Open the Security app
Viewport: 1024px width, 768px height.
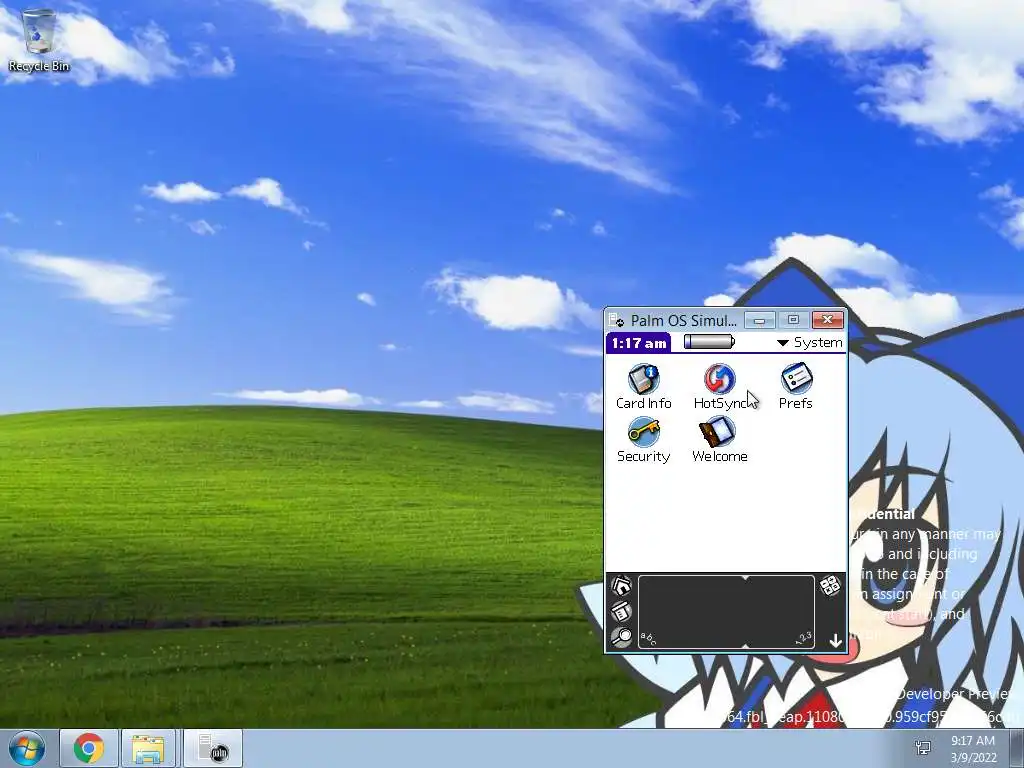[x=643, y=440]
